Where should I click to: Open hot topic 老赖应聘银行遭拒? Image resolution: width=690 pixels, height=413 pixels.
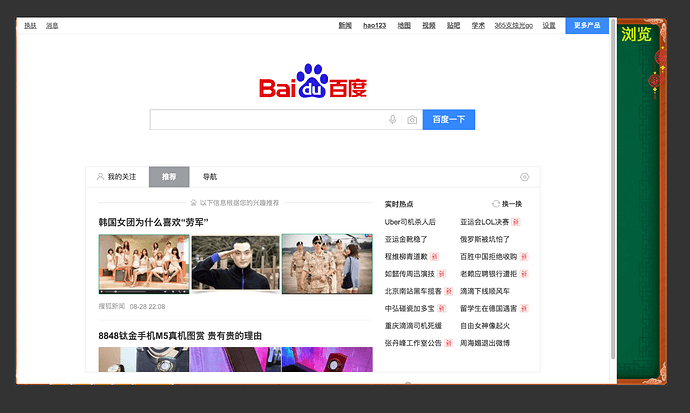[x=488, y=274]
